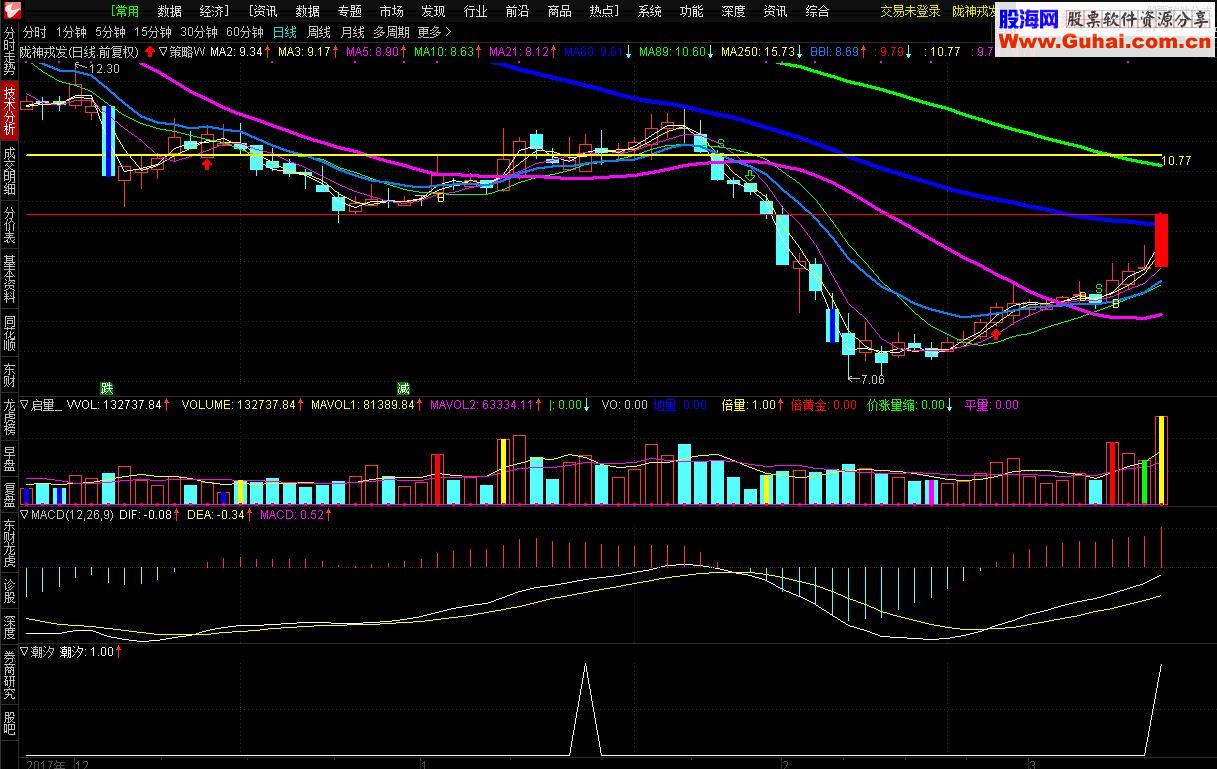
Task: Open the 行业 menu
Action: (476, 12)
